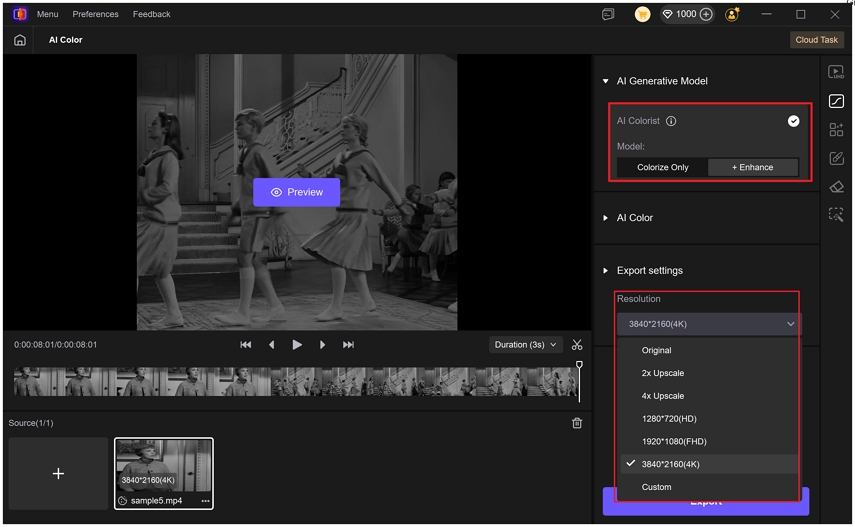The width and height of the screenshot is (855, 527).
Task: Delete source with the trash icon
Action: (x=577, y=423)
